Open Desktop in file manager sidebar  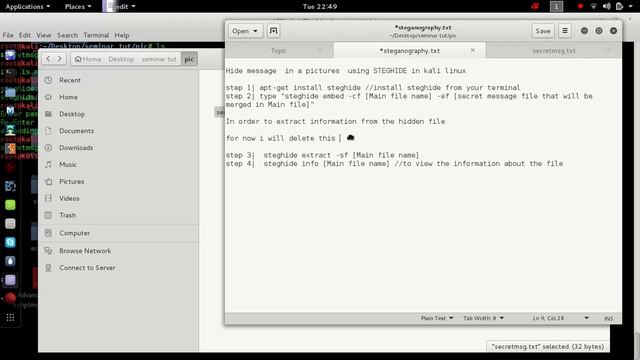118,114
